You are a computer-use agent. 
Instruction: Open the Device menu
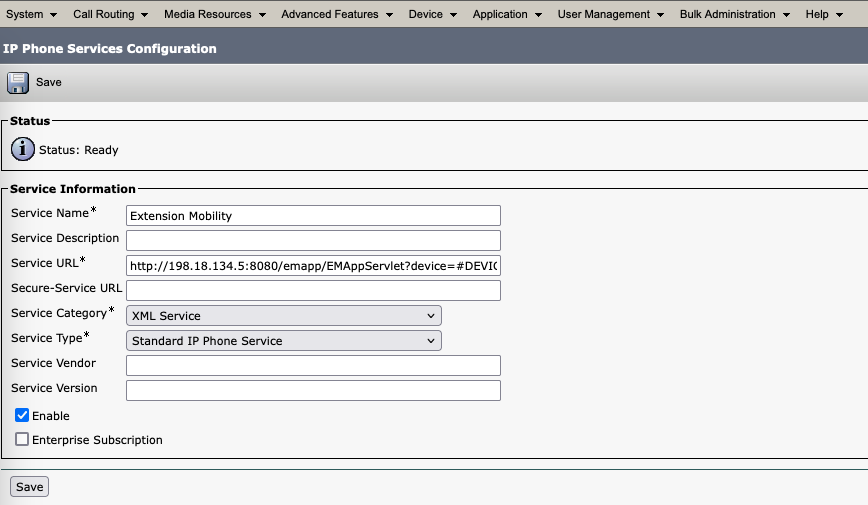[x=432, y=14]
